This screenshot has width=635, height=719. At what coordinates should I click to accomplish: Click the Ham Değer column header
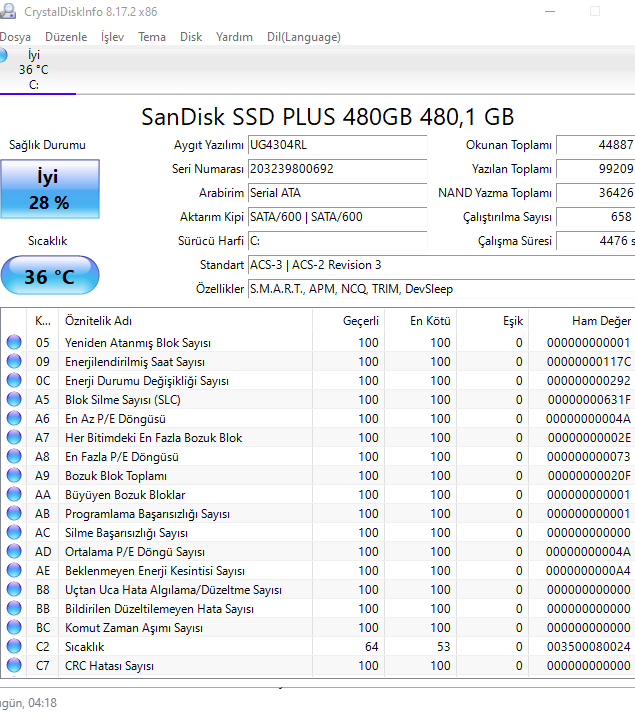[582, 321]
